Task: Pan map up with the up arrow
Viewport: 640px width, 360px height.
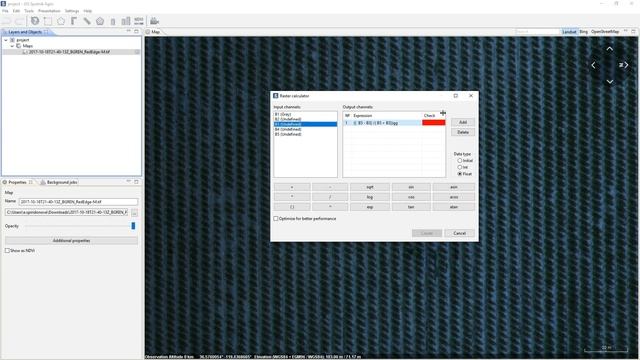Action: coord(609,49)
